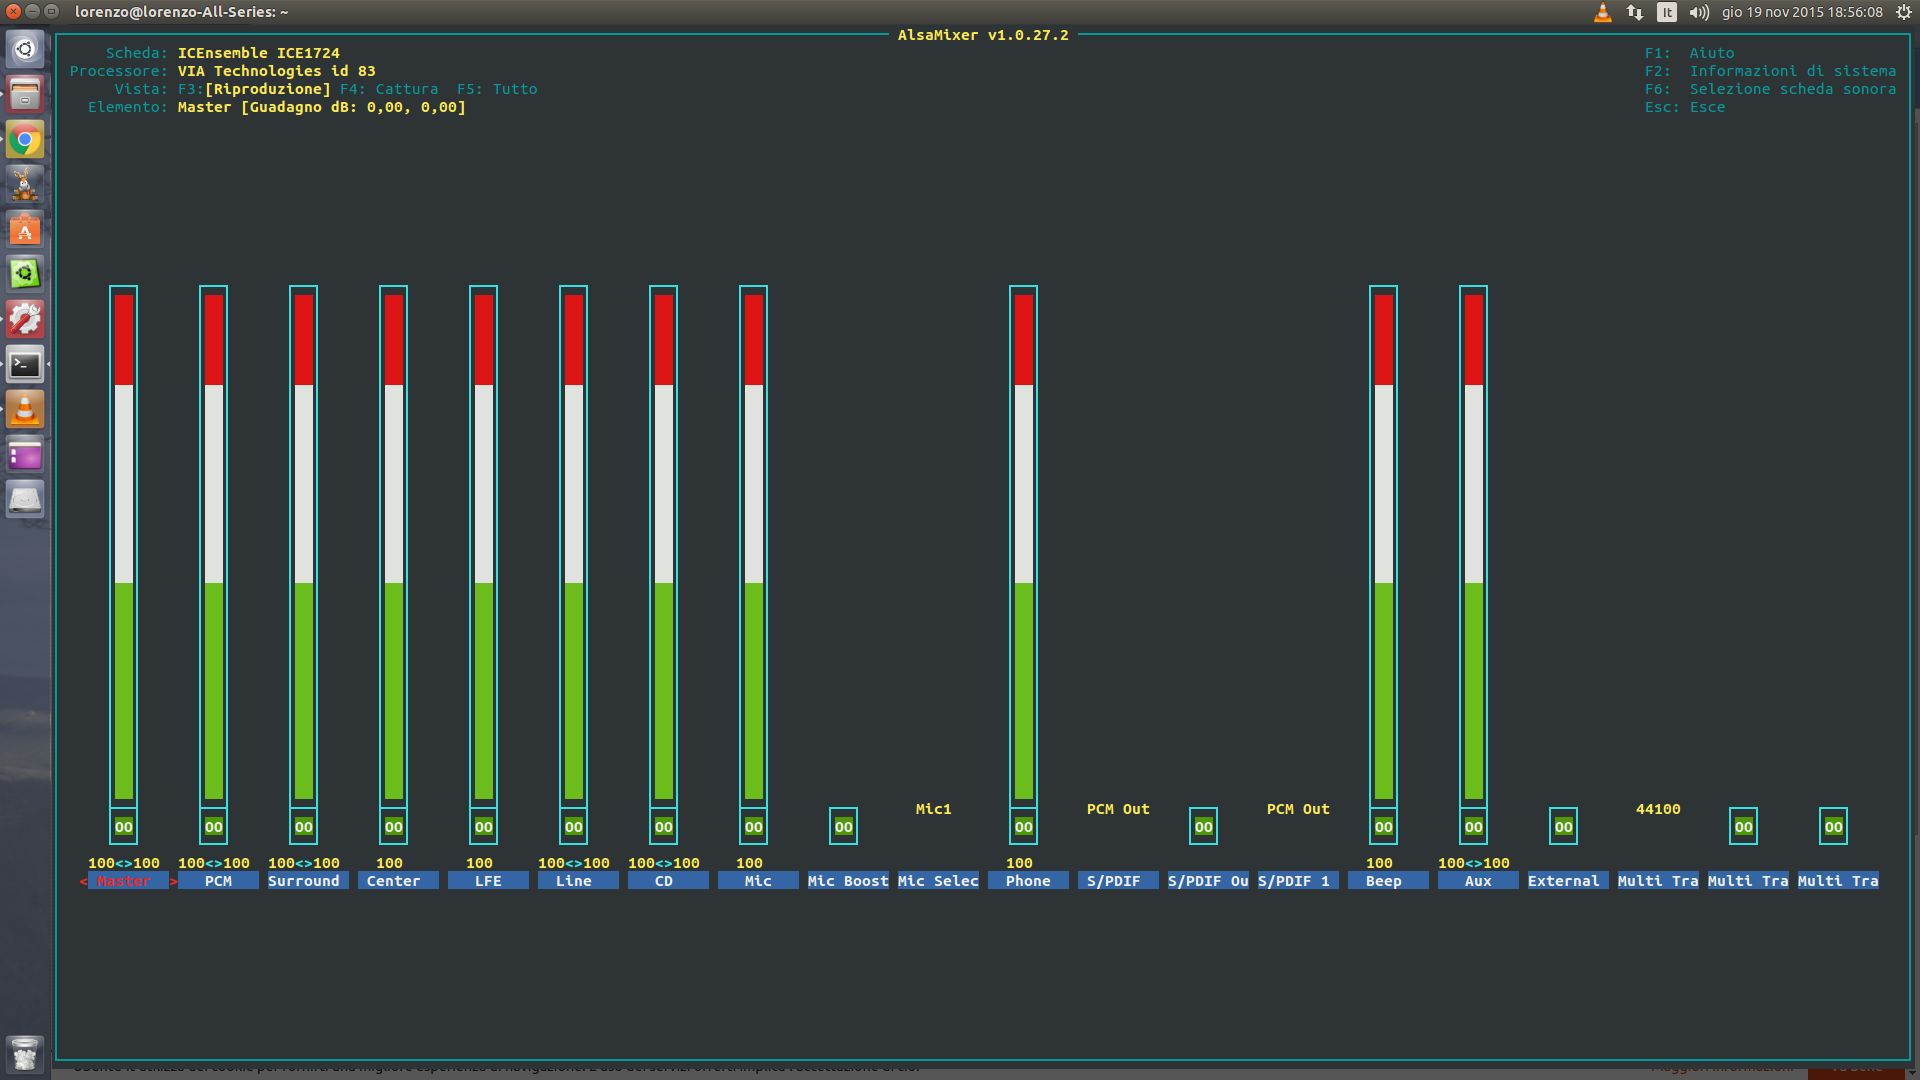Toggle the mute box under Master channel
This screenshot has width=1920, height=1080.
click(x=123, y=827)
